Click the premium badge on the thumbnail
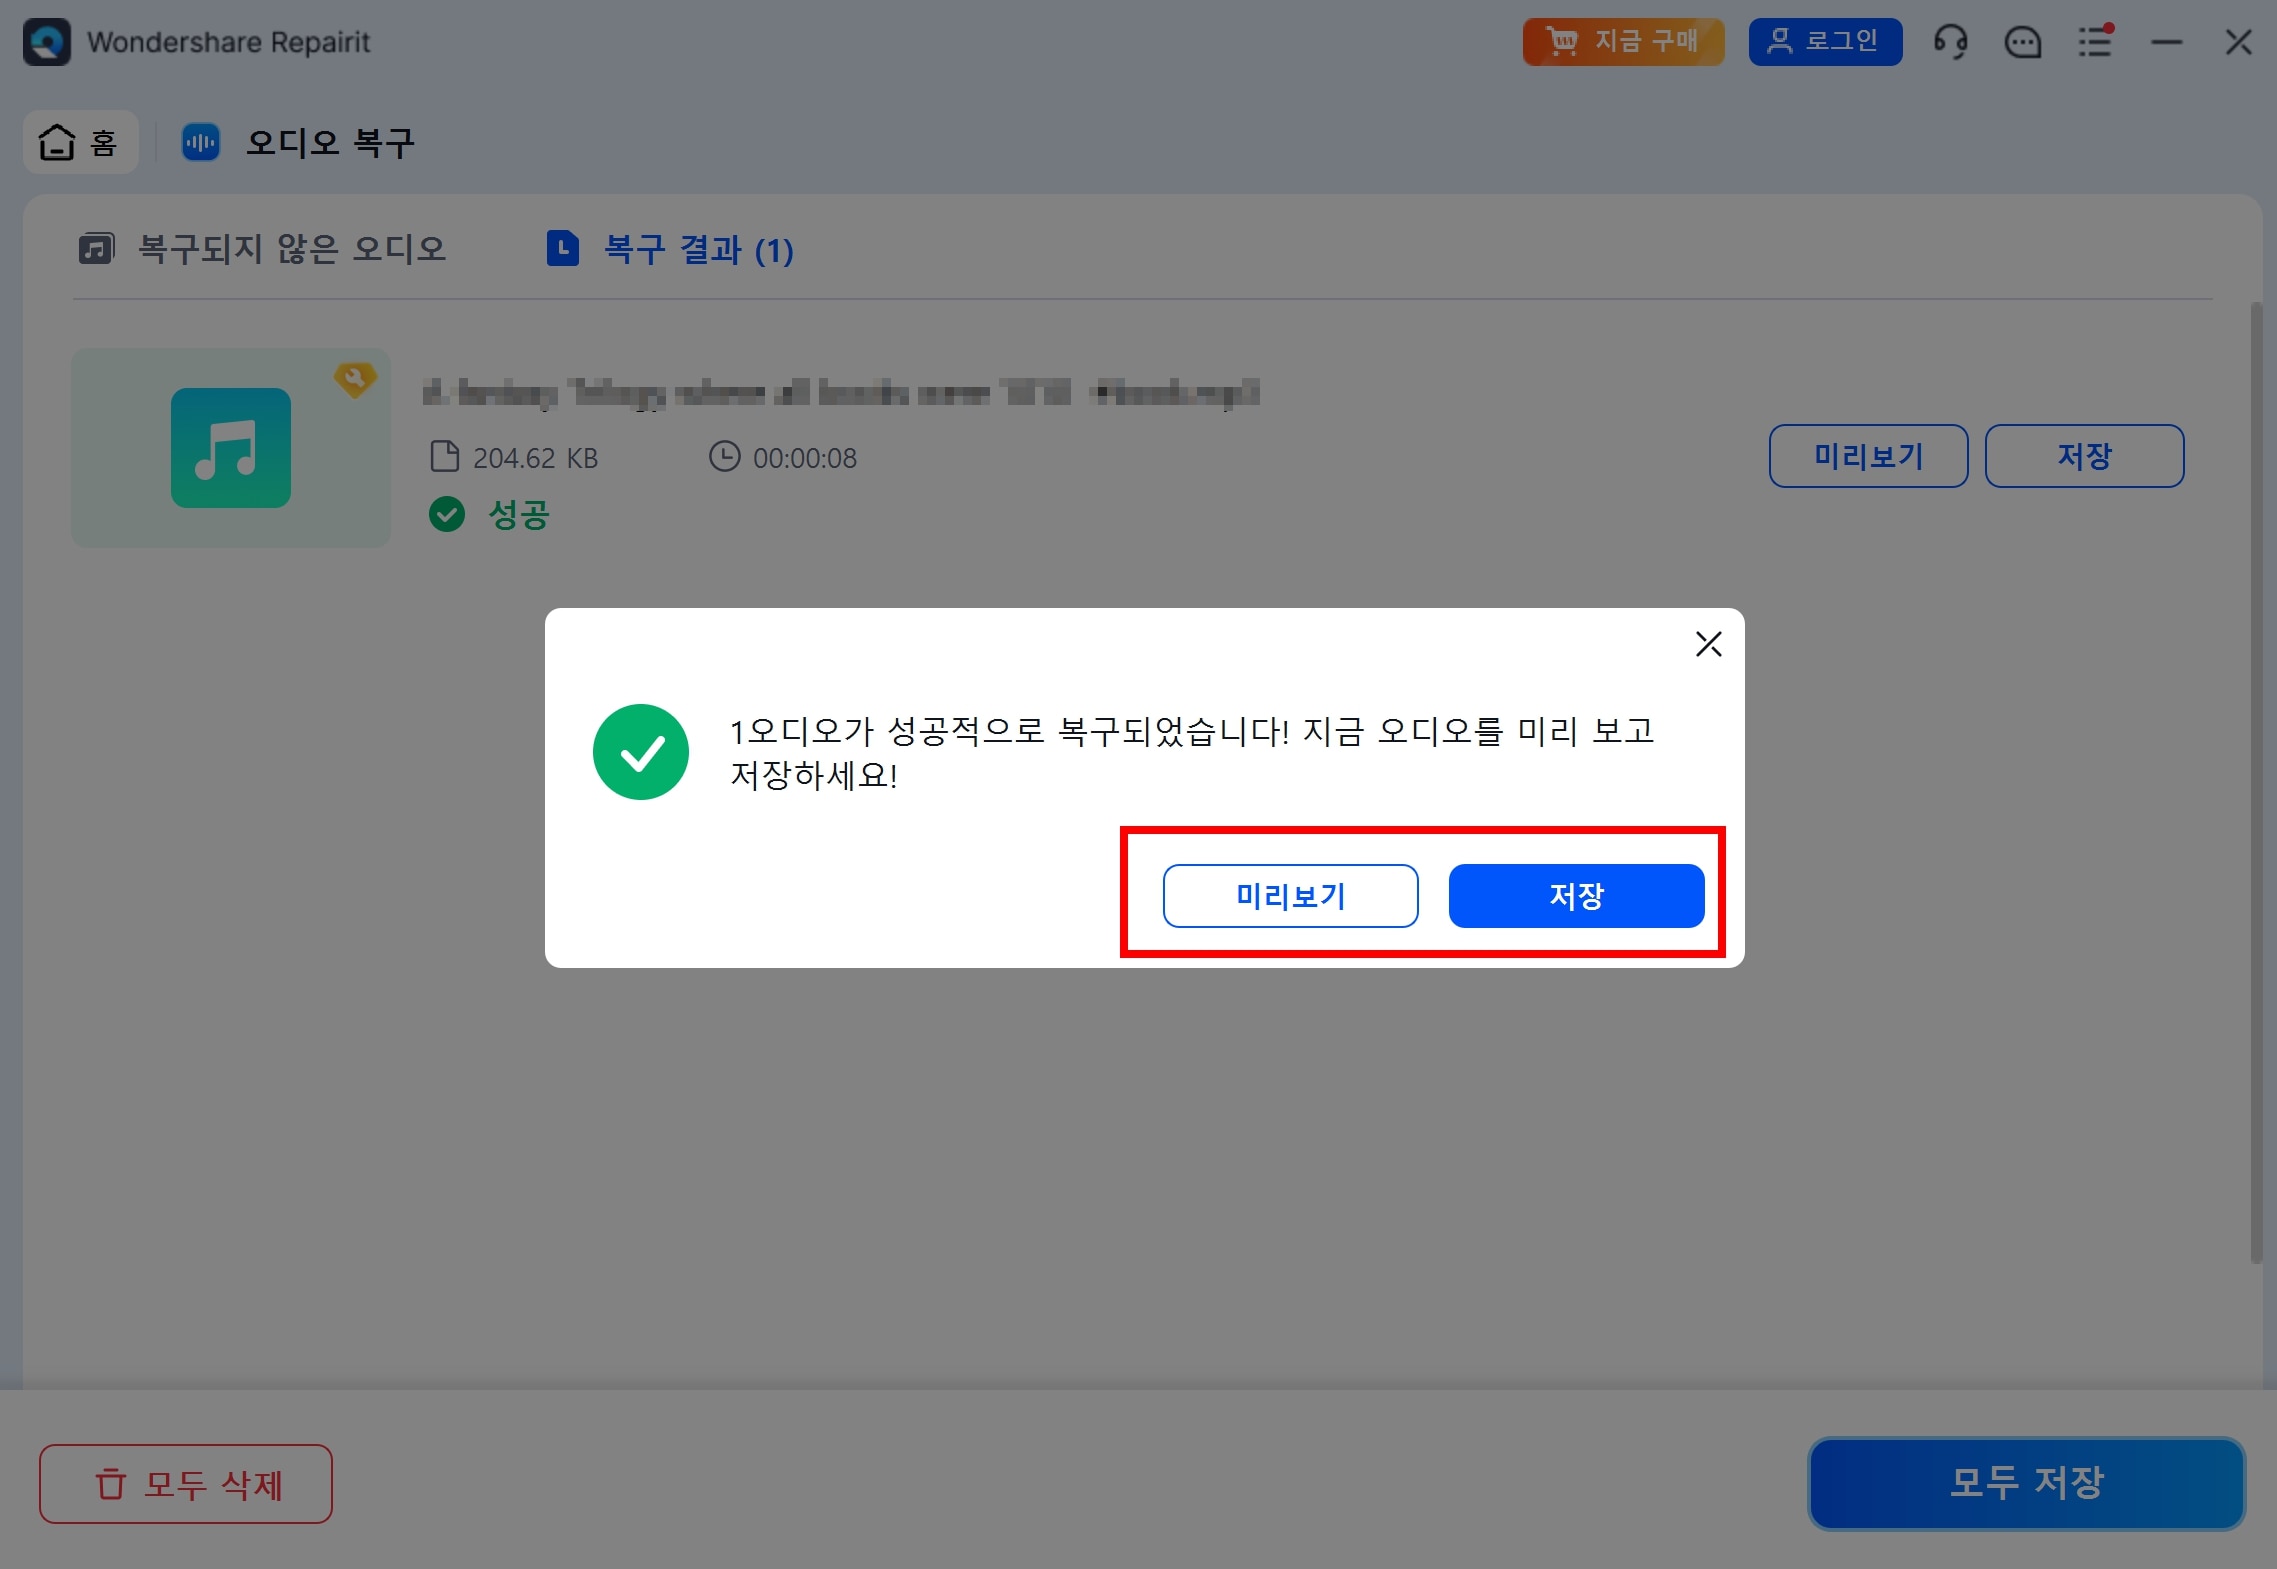 [354, 378]
